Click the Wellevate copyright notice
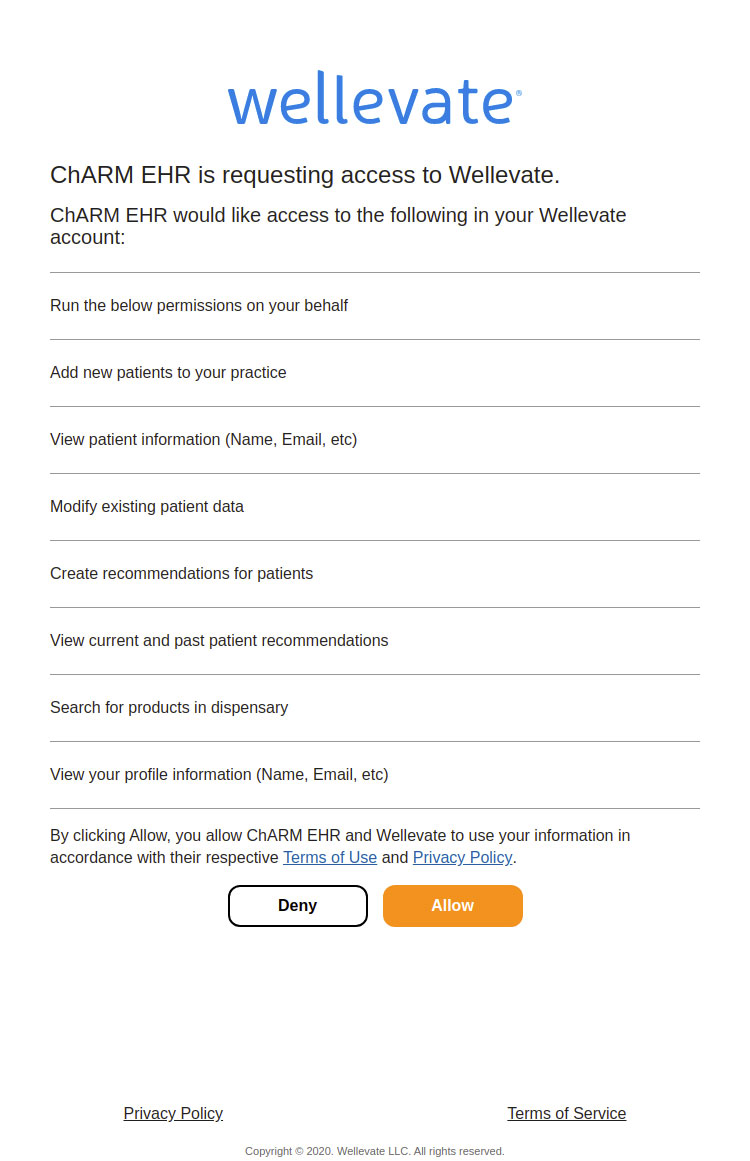 [x=375, y=1151]
